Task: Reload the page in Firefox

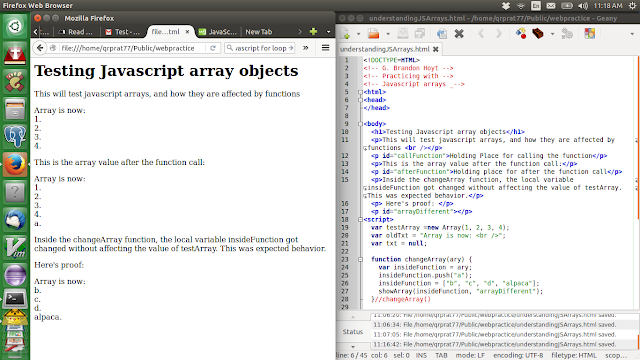Action: click(213, 48)
